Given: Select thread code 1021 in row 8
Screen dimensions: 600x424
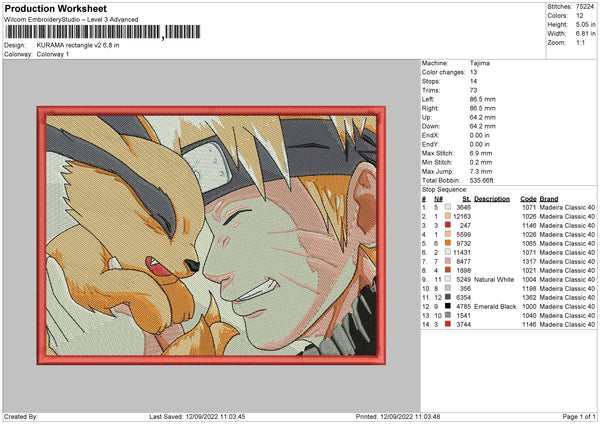Looking at the screenshot, I should click(x=529, y=271).
